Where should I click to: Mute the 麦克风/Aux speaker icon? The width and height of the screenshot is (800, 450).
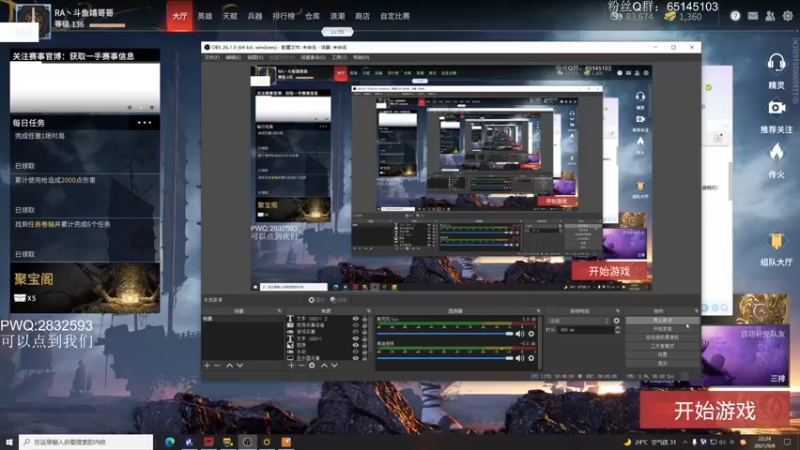pos(520,334)
